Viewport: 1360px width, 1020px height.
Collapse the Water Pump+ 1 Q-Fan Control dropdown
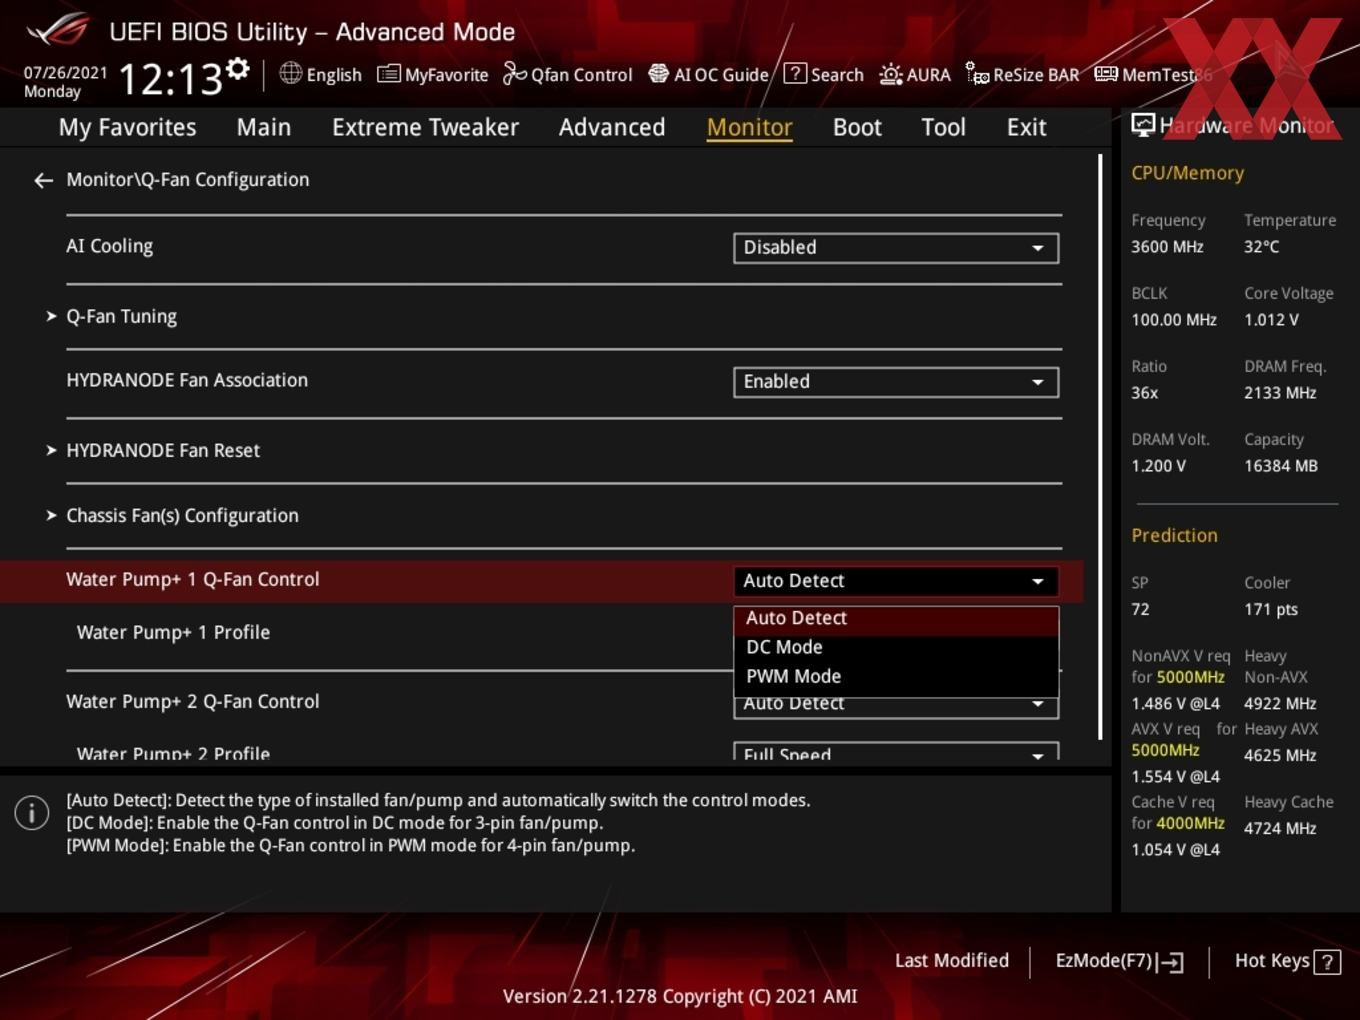(x=896, y=581)
